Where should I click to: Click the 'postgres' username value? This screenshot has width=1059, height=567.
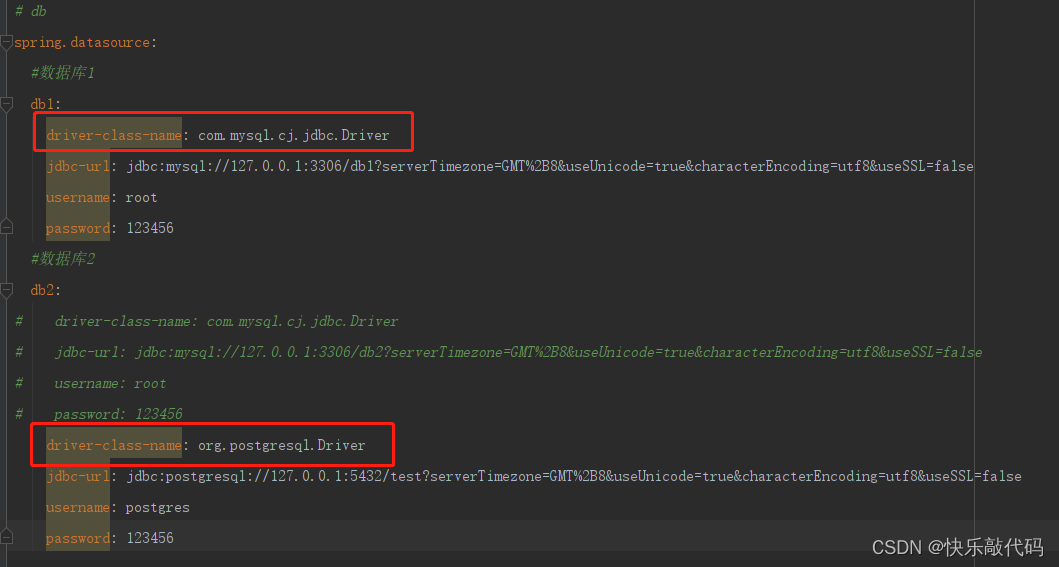click(157, 508)
